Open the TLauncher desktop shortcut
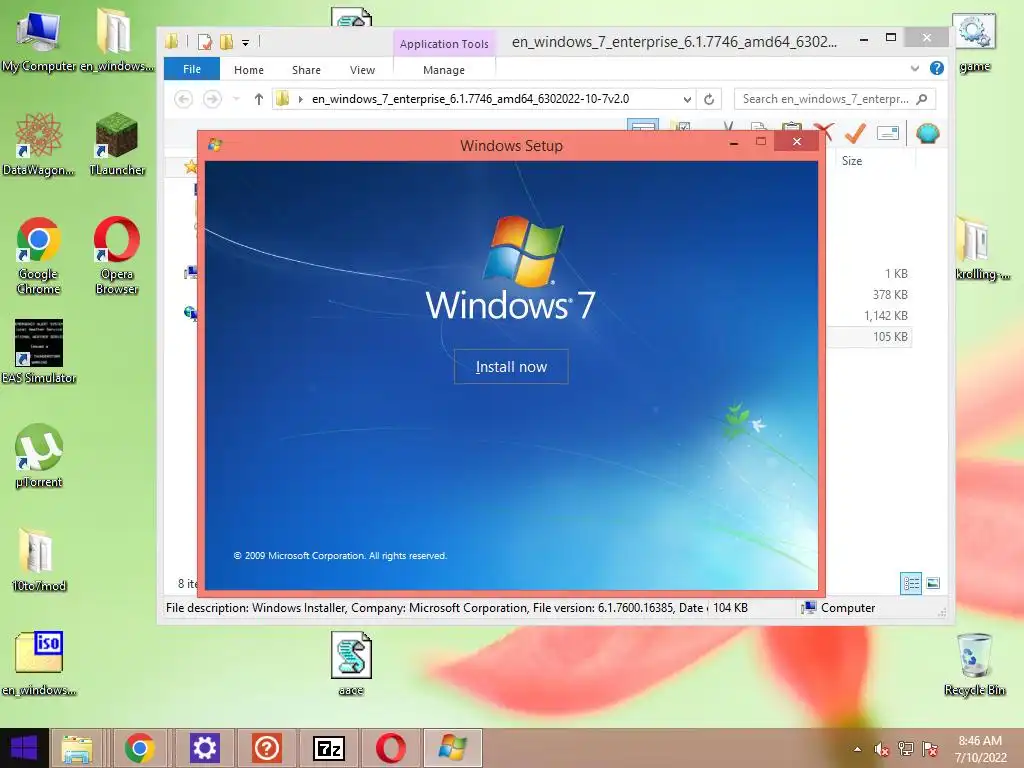 (117, 144)
